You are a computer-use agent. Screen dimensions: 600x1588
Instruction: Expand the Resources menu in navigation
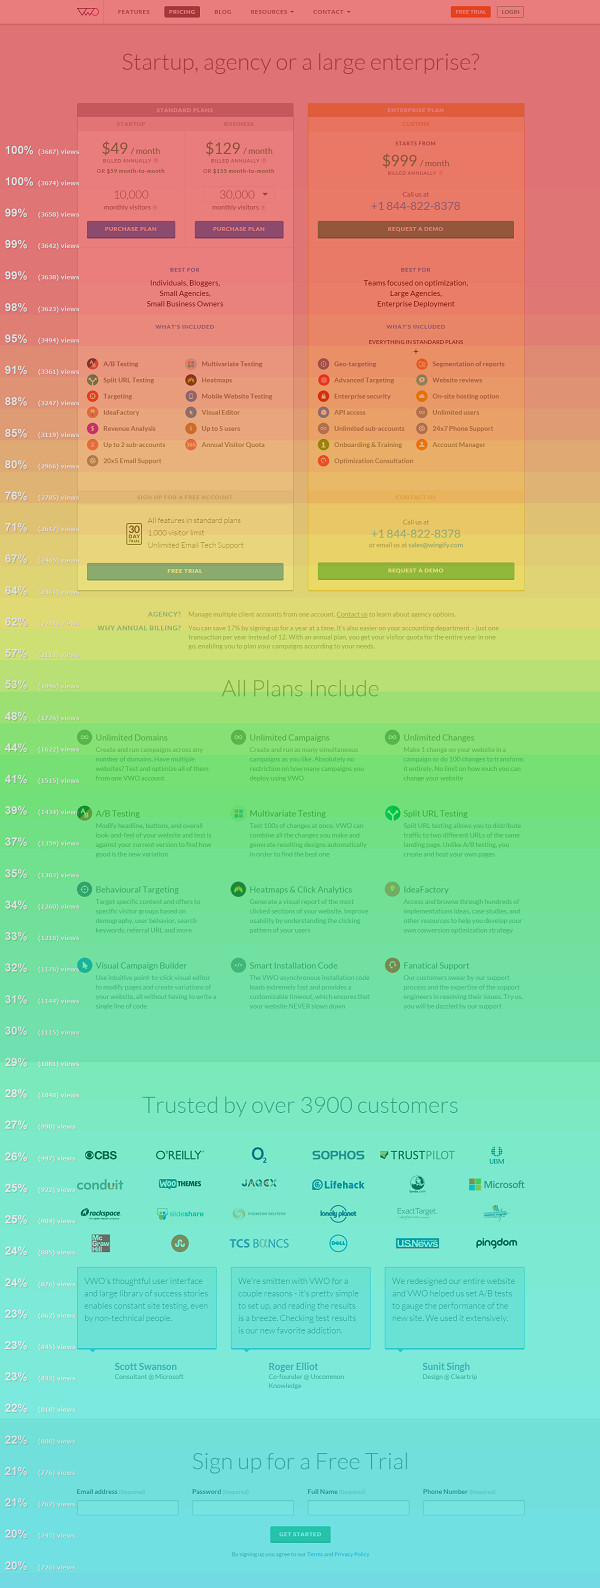[x=272, y=12]
